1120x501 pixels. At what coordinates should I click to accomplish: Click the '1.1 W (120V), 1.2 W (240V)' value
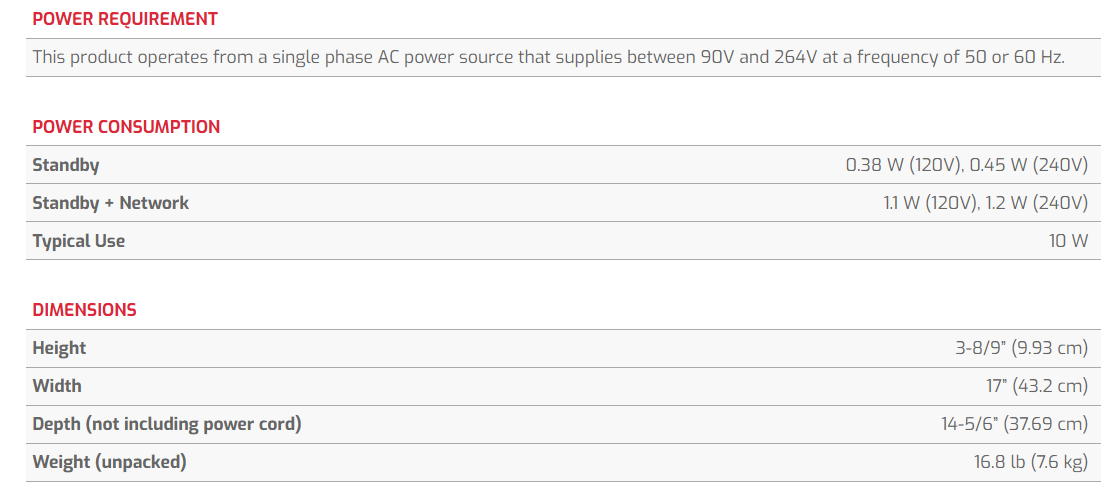click(x=985, y=203)
